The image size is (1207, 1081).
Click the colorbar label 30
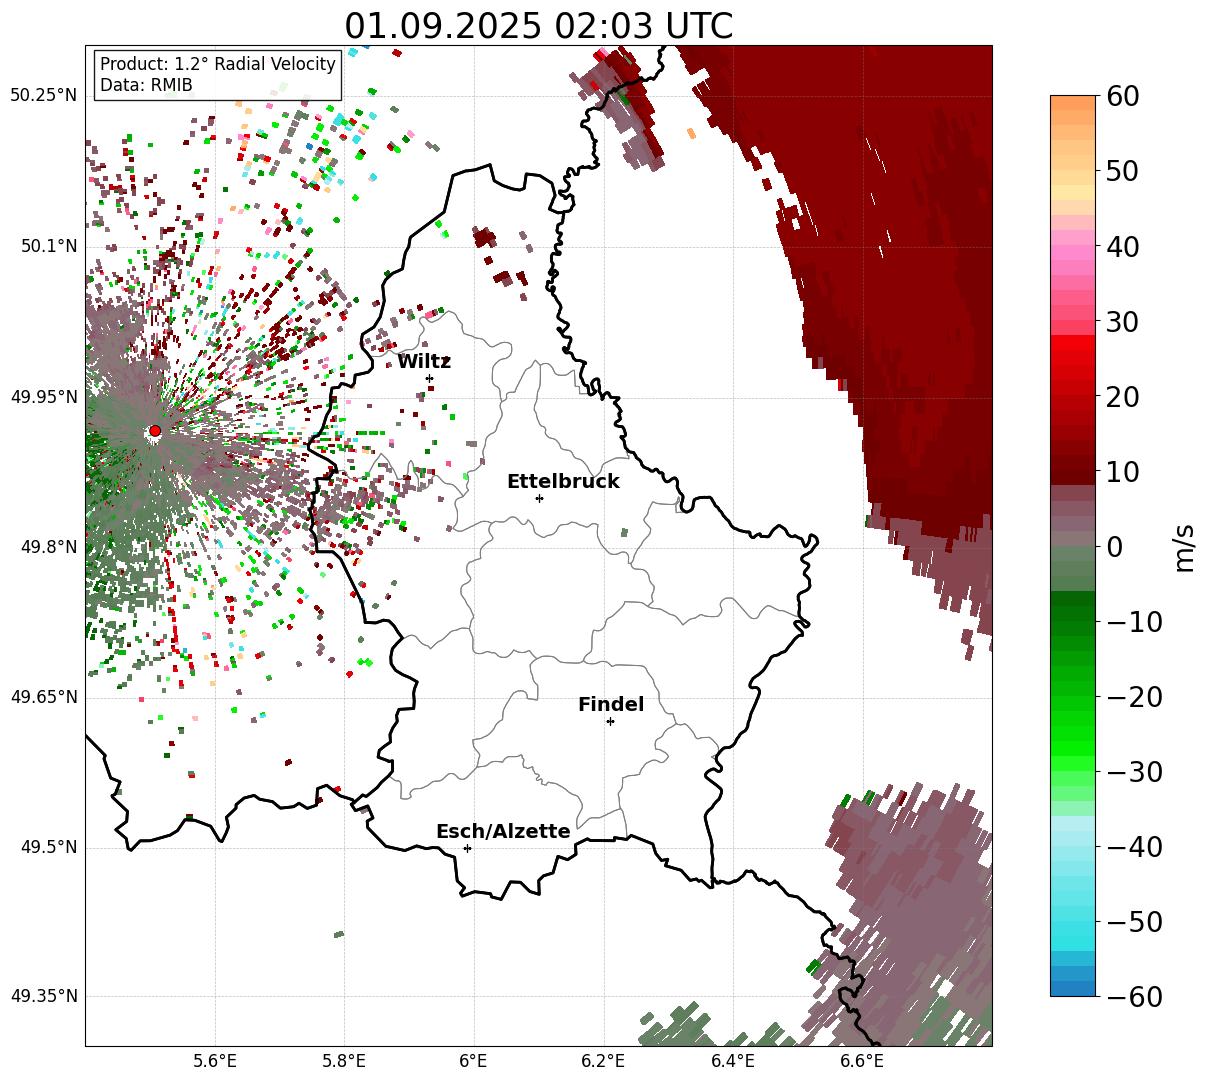1122,321
